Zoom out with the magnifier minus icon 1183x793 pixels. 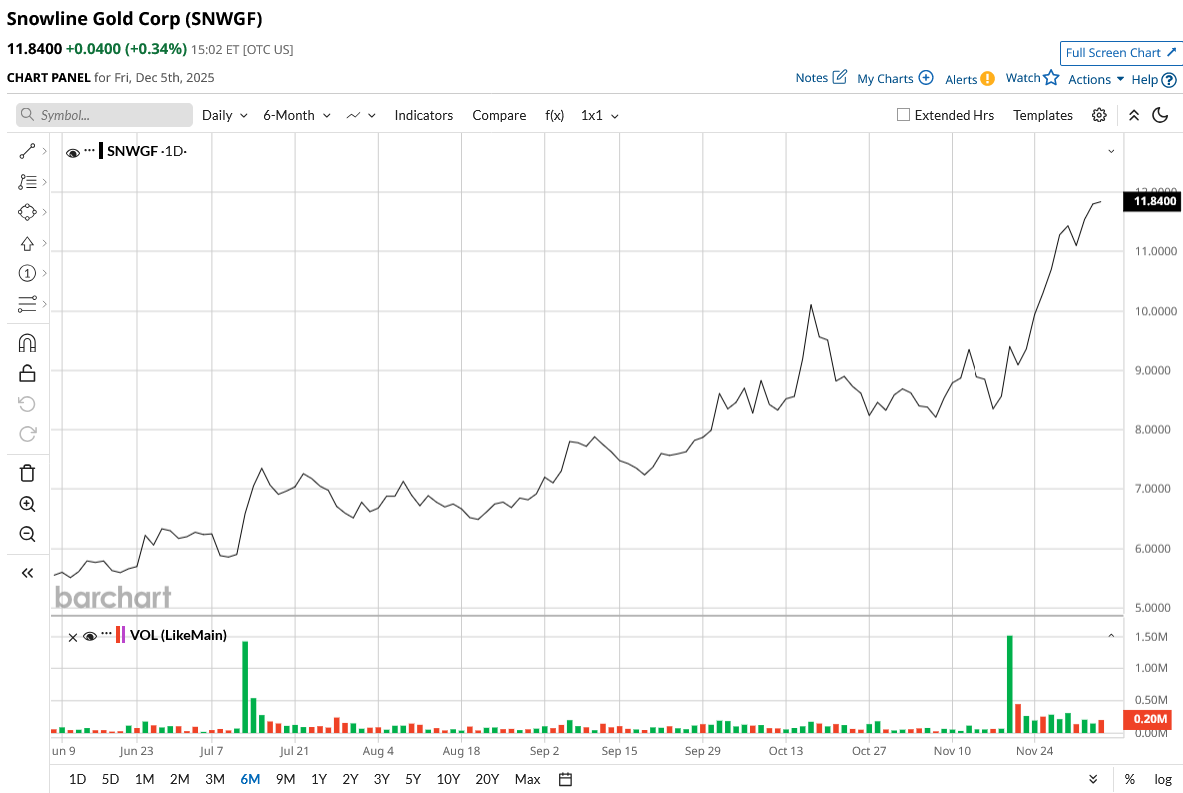click(27, 534)
